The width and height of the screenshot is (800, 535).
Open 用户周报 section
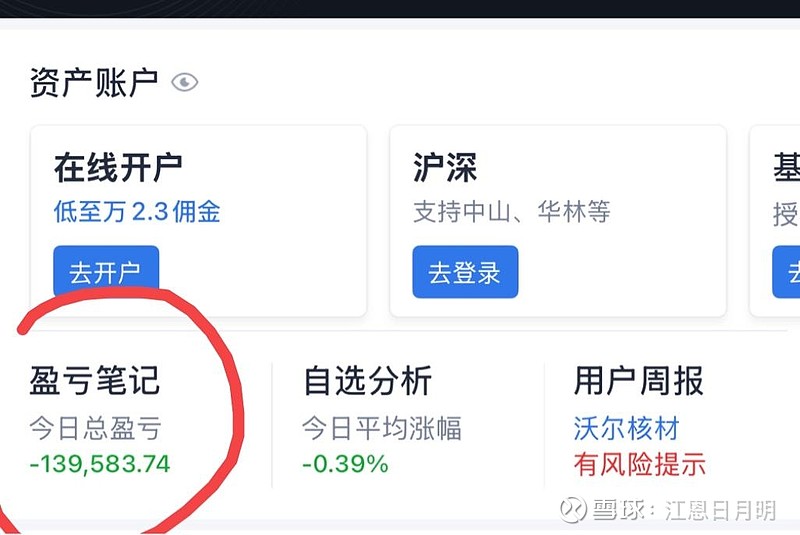pyautogui.click(x=639, y=380)
